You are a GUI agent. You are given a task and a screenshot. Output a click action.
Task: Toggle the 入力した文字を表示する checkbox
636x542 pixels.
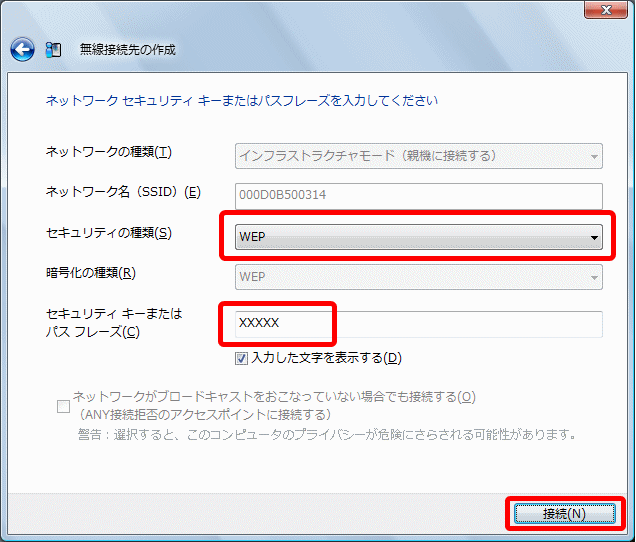point(242,358)
